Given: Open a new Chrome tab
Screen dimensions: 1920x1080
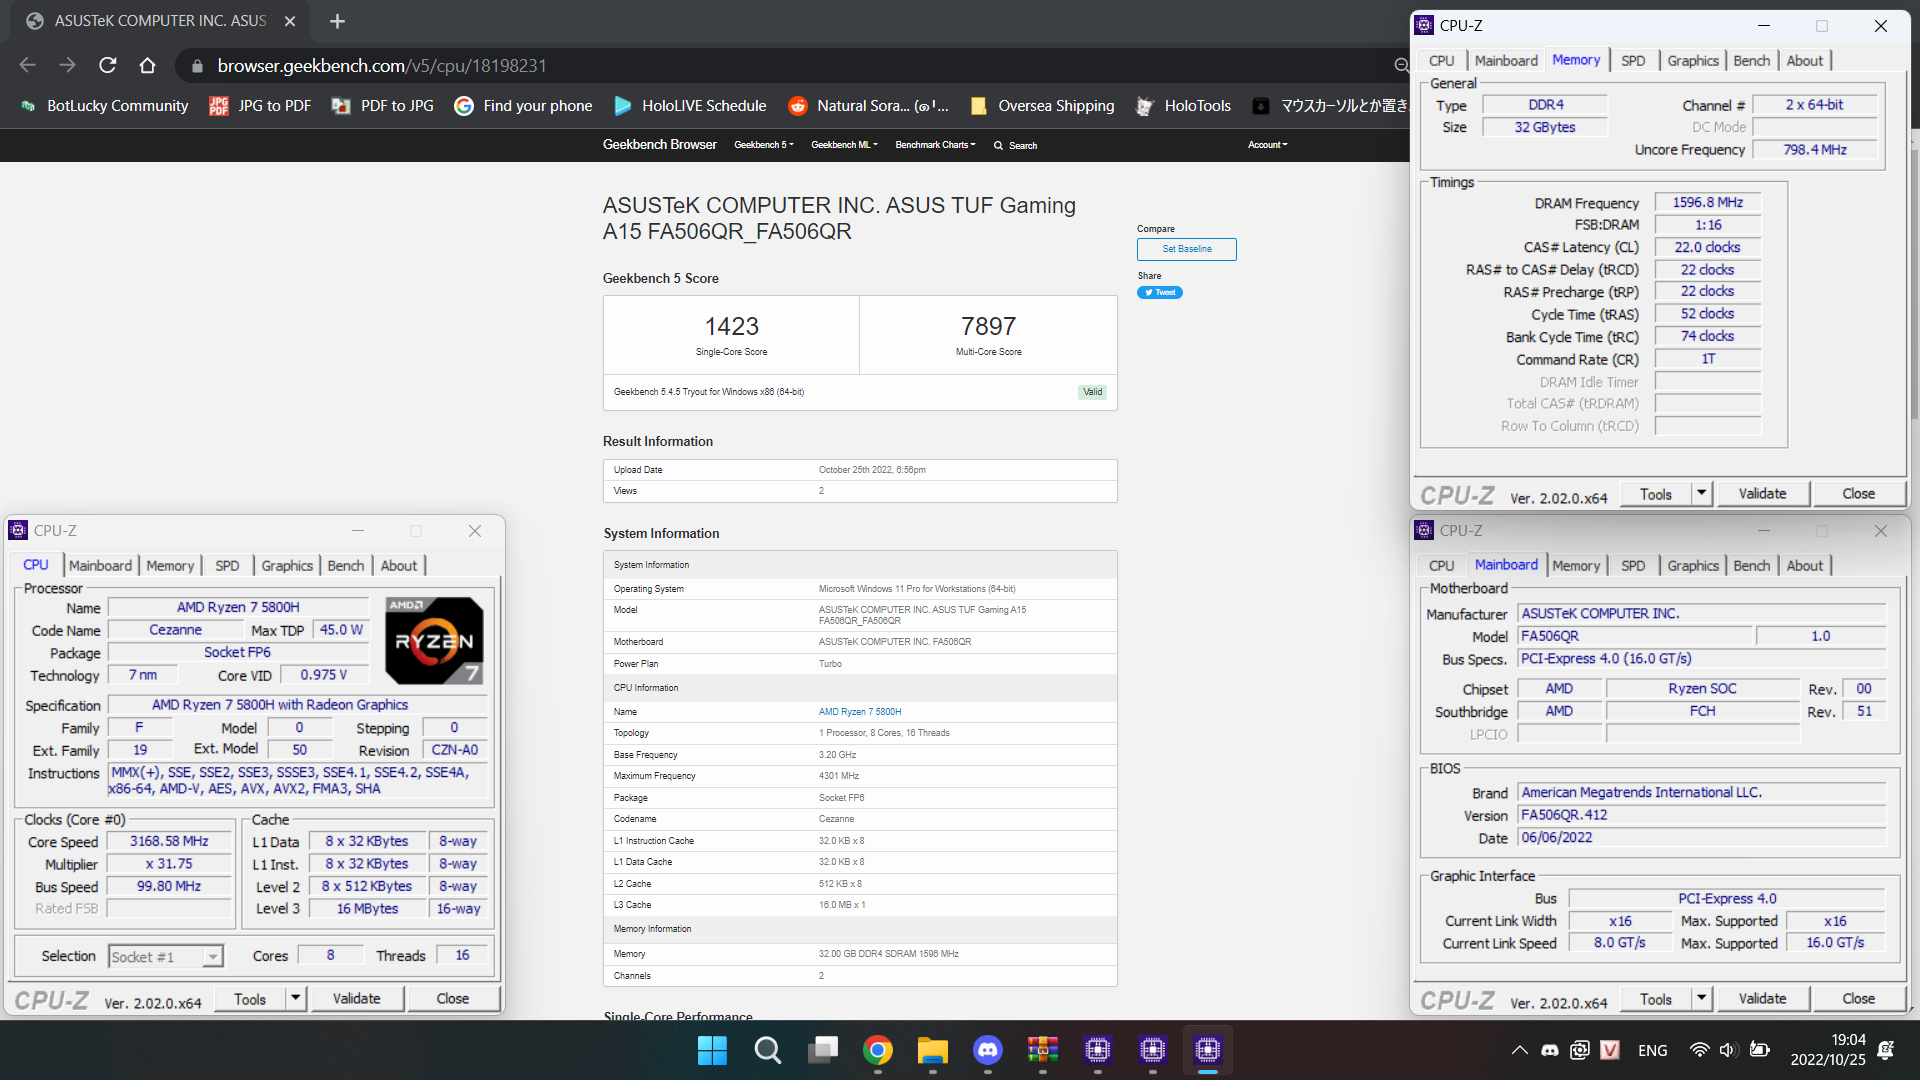Looking at the screenshot, I should (x=337, y=21).
